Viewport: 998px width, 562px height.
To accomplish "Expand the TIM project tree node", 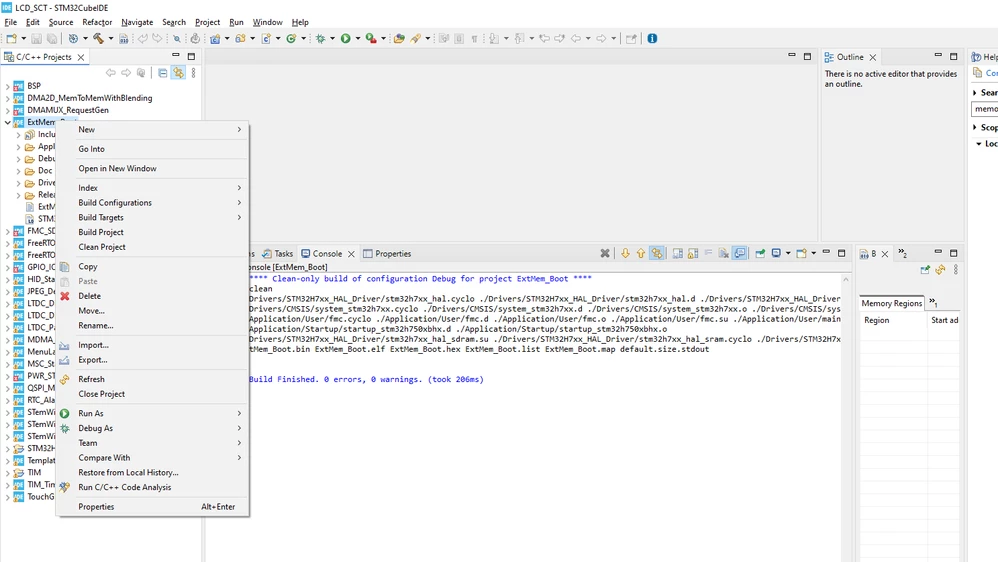I will click(x=8, y=473).
